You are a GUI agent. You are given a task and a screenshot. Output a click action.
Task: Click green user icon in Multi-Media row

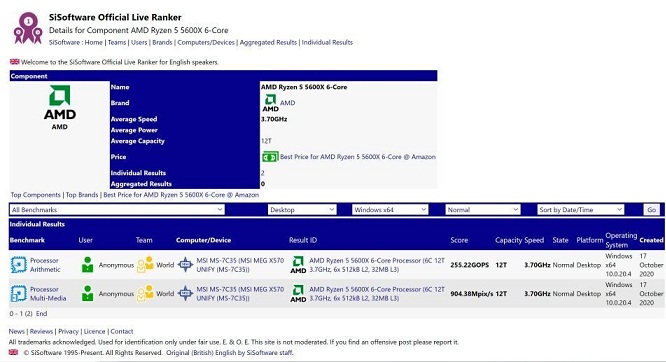tap(87, 294)
